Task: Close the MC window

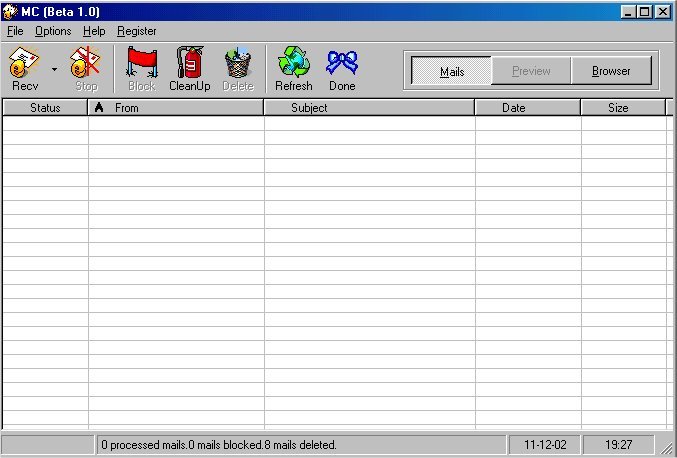Action: click(x=663, y=12)
